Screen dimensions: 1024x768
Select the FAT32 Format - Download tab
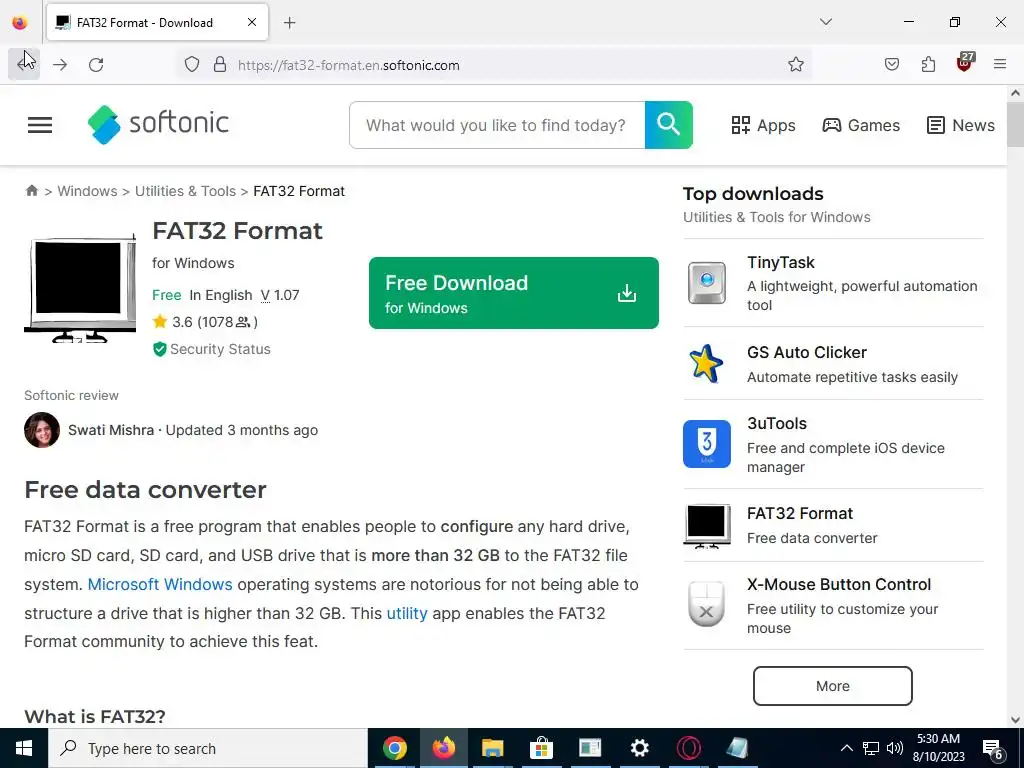pyautogui.click(x=157, y=23)
